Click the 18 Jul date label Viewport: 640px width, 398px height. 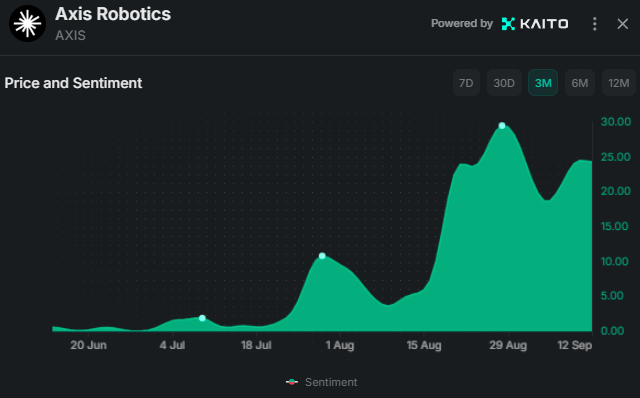coord(256,345)
